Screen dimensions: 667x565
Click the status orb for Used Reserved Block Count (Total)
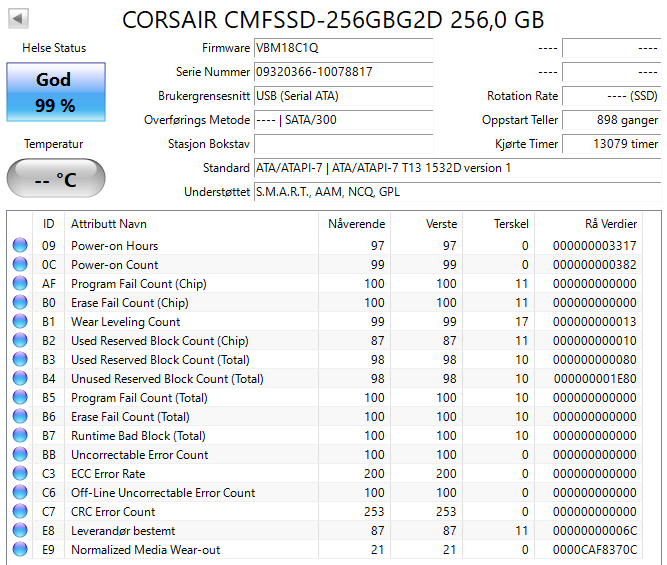click(x=20, y=360)
